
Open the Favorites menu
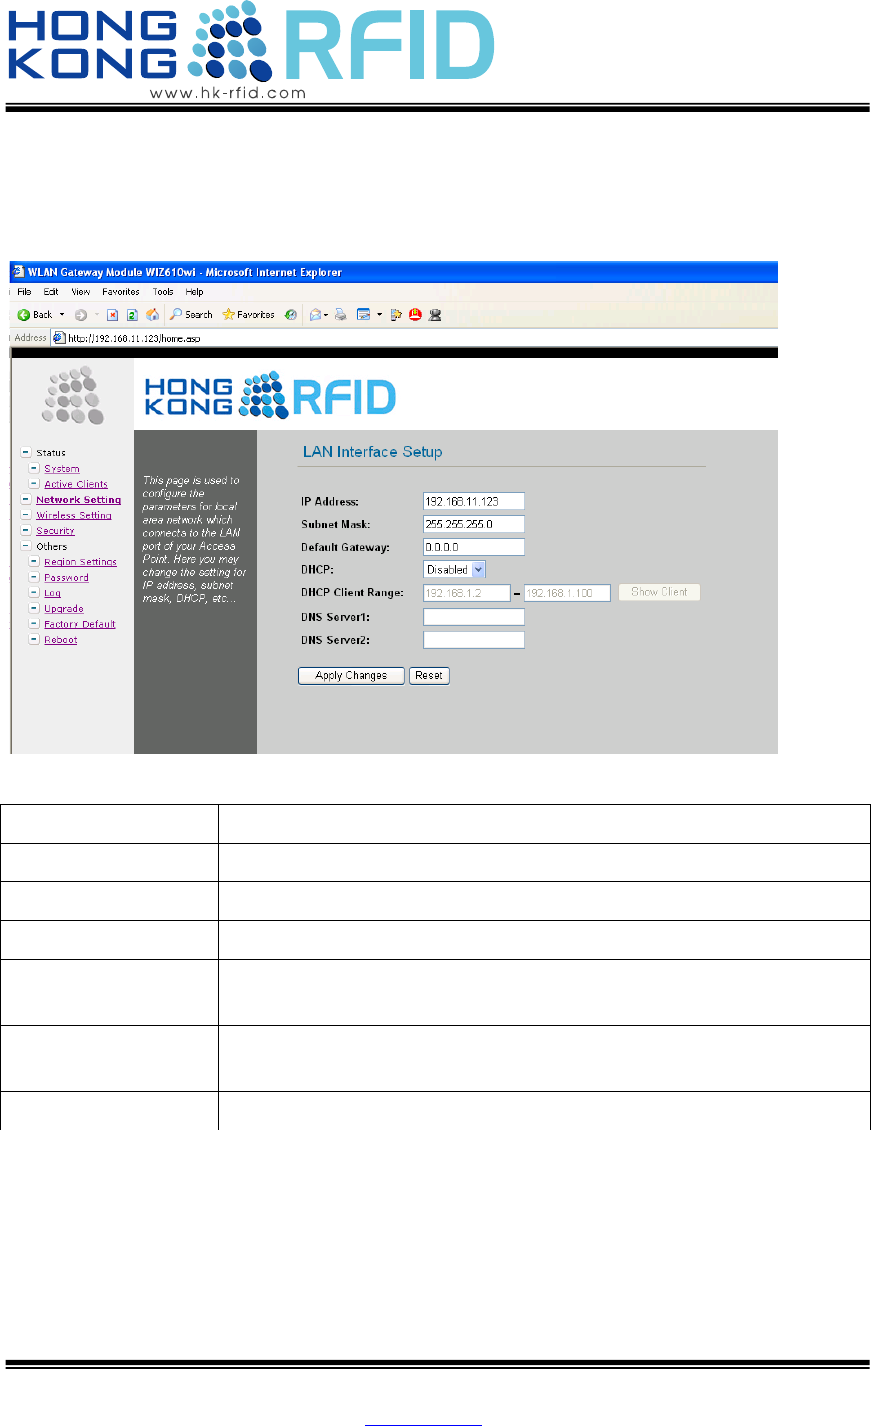click(121, 292)
